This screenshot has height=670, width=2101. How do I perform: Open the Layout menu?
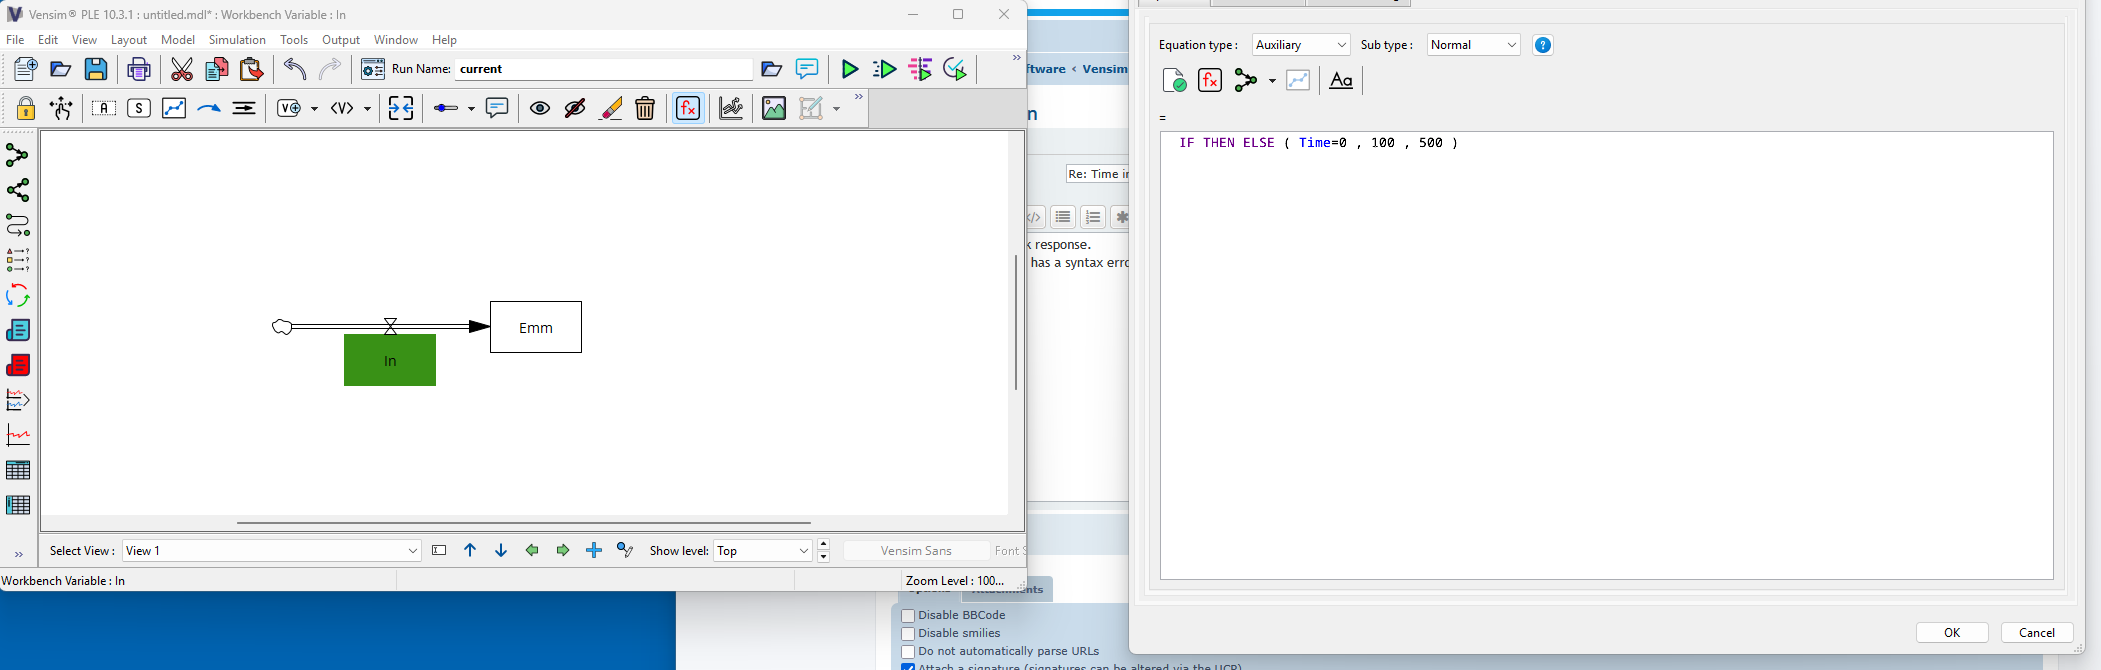click(x=129, y=40)
